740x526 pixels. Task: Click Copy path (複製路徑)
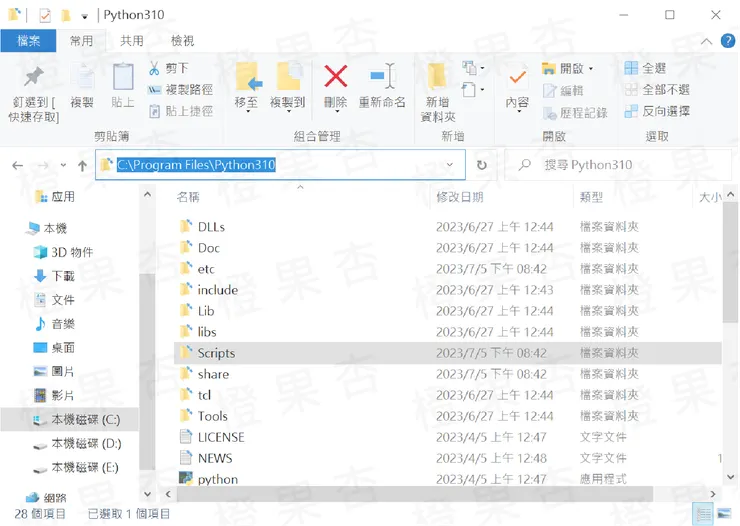coord(180,90)
